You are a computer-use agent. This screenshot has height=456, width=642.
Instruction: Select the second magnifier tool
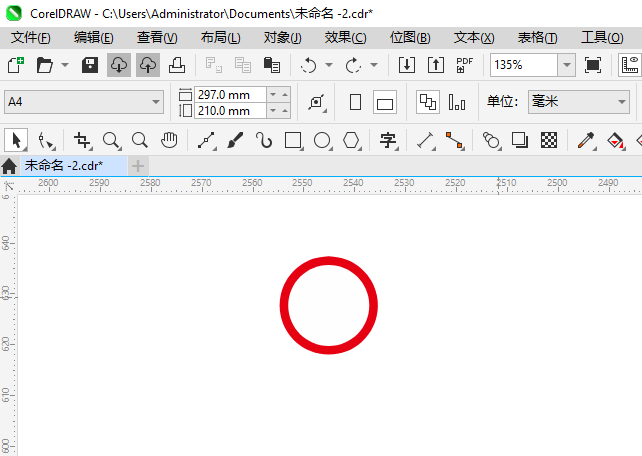[x=140, y=140]
